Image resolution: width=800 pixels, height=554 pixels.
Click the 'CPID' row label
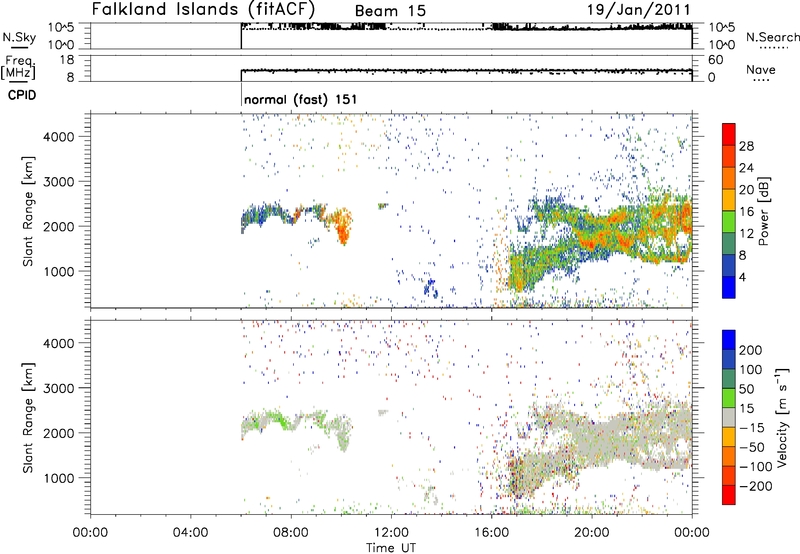click(x=22, y=95)
